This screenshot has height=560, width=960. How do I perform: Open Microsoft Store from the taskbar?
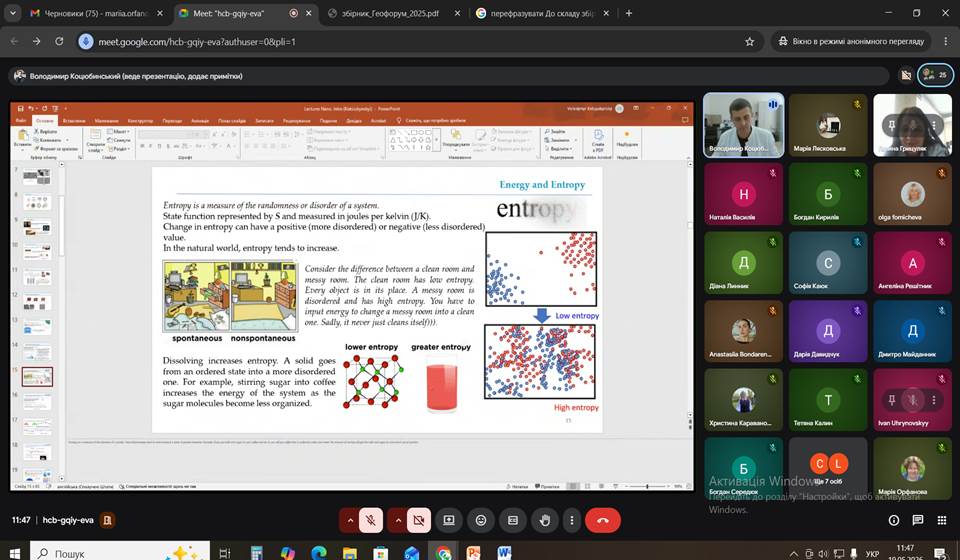pos(381,553)
